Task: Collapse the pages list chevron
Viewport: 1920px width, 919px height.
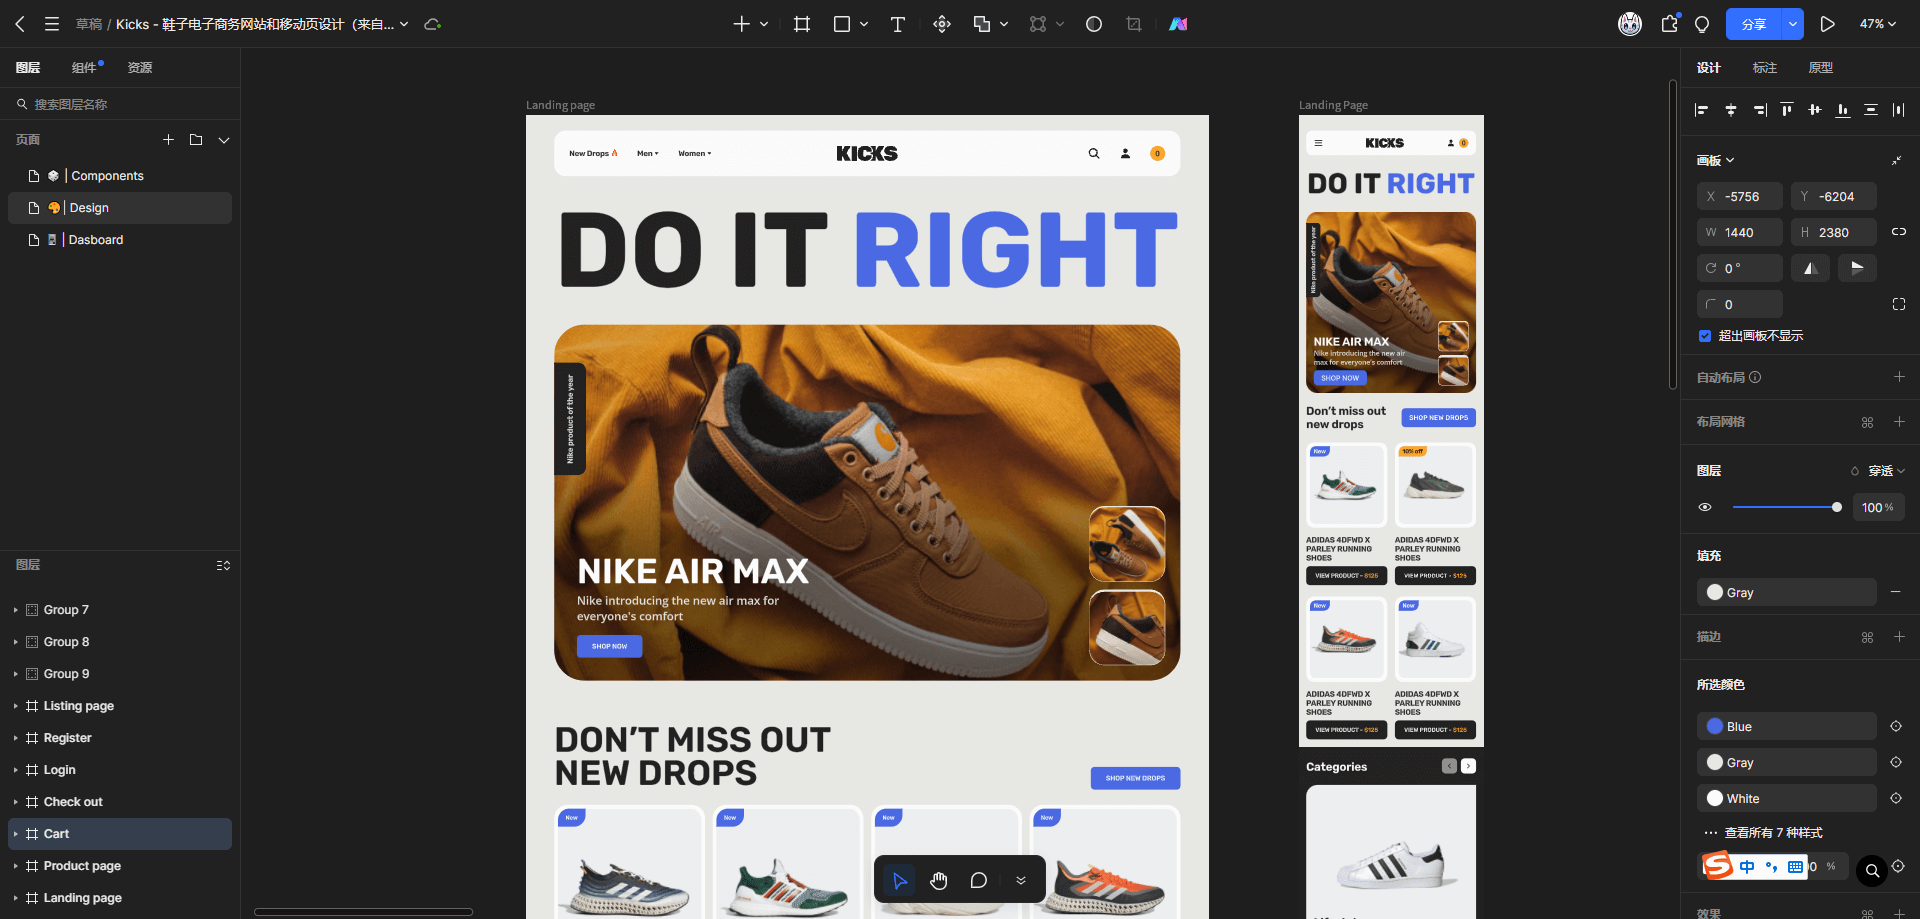Action: tap(224, 140)
